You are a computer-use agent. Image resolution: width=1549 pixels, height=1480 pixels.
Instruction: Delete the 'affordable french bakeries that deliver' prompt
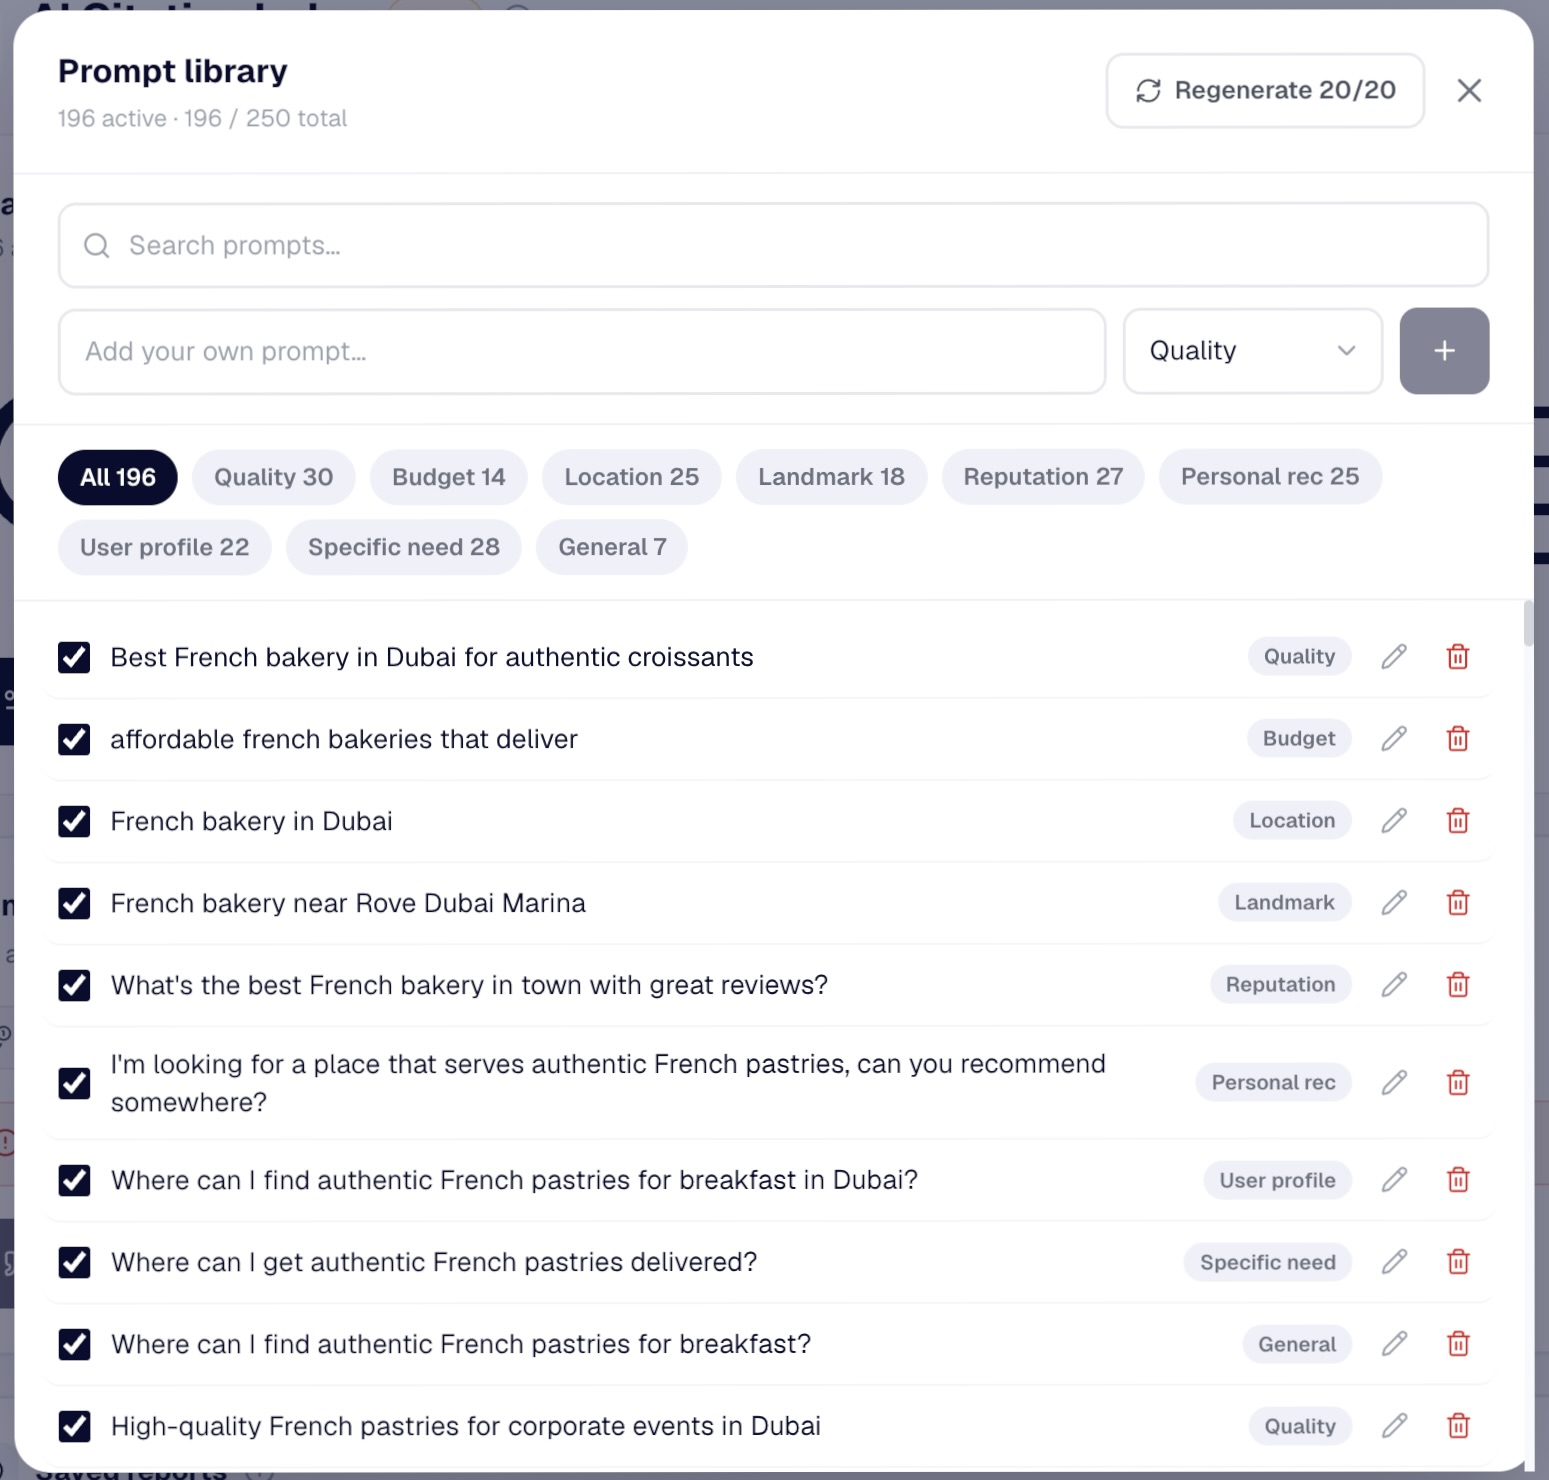pos(1458,739)
